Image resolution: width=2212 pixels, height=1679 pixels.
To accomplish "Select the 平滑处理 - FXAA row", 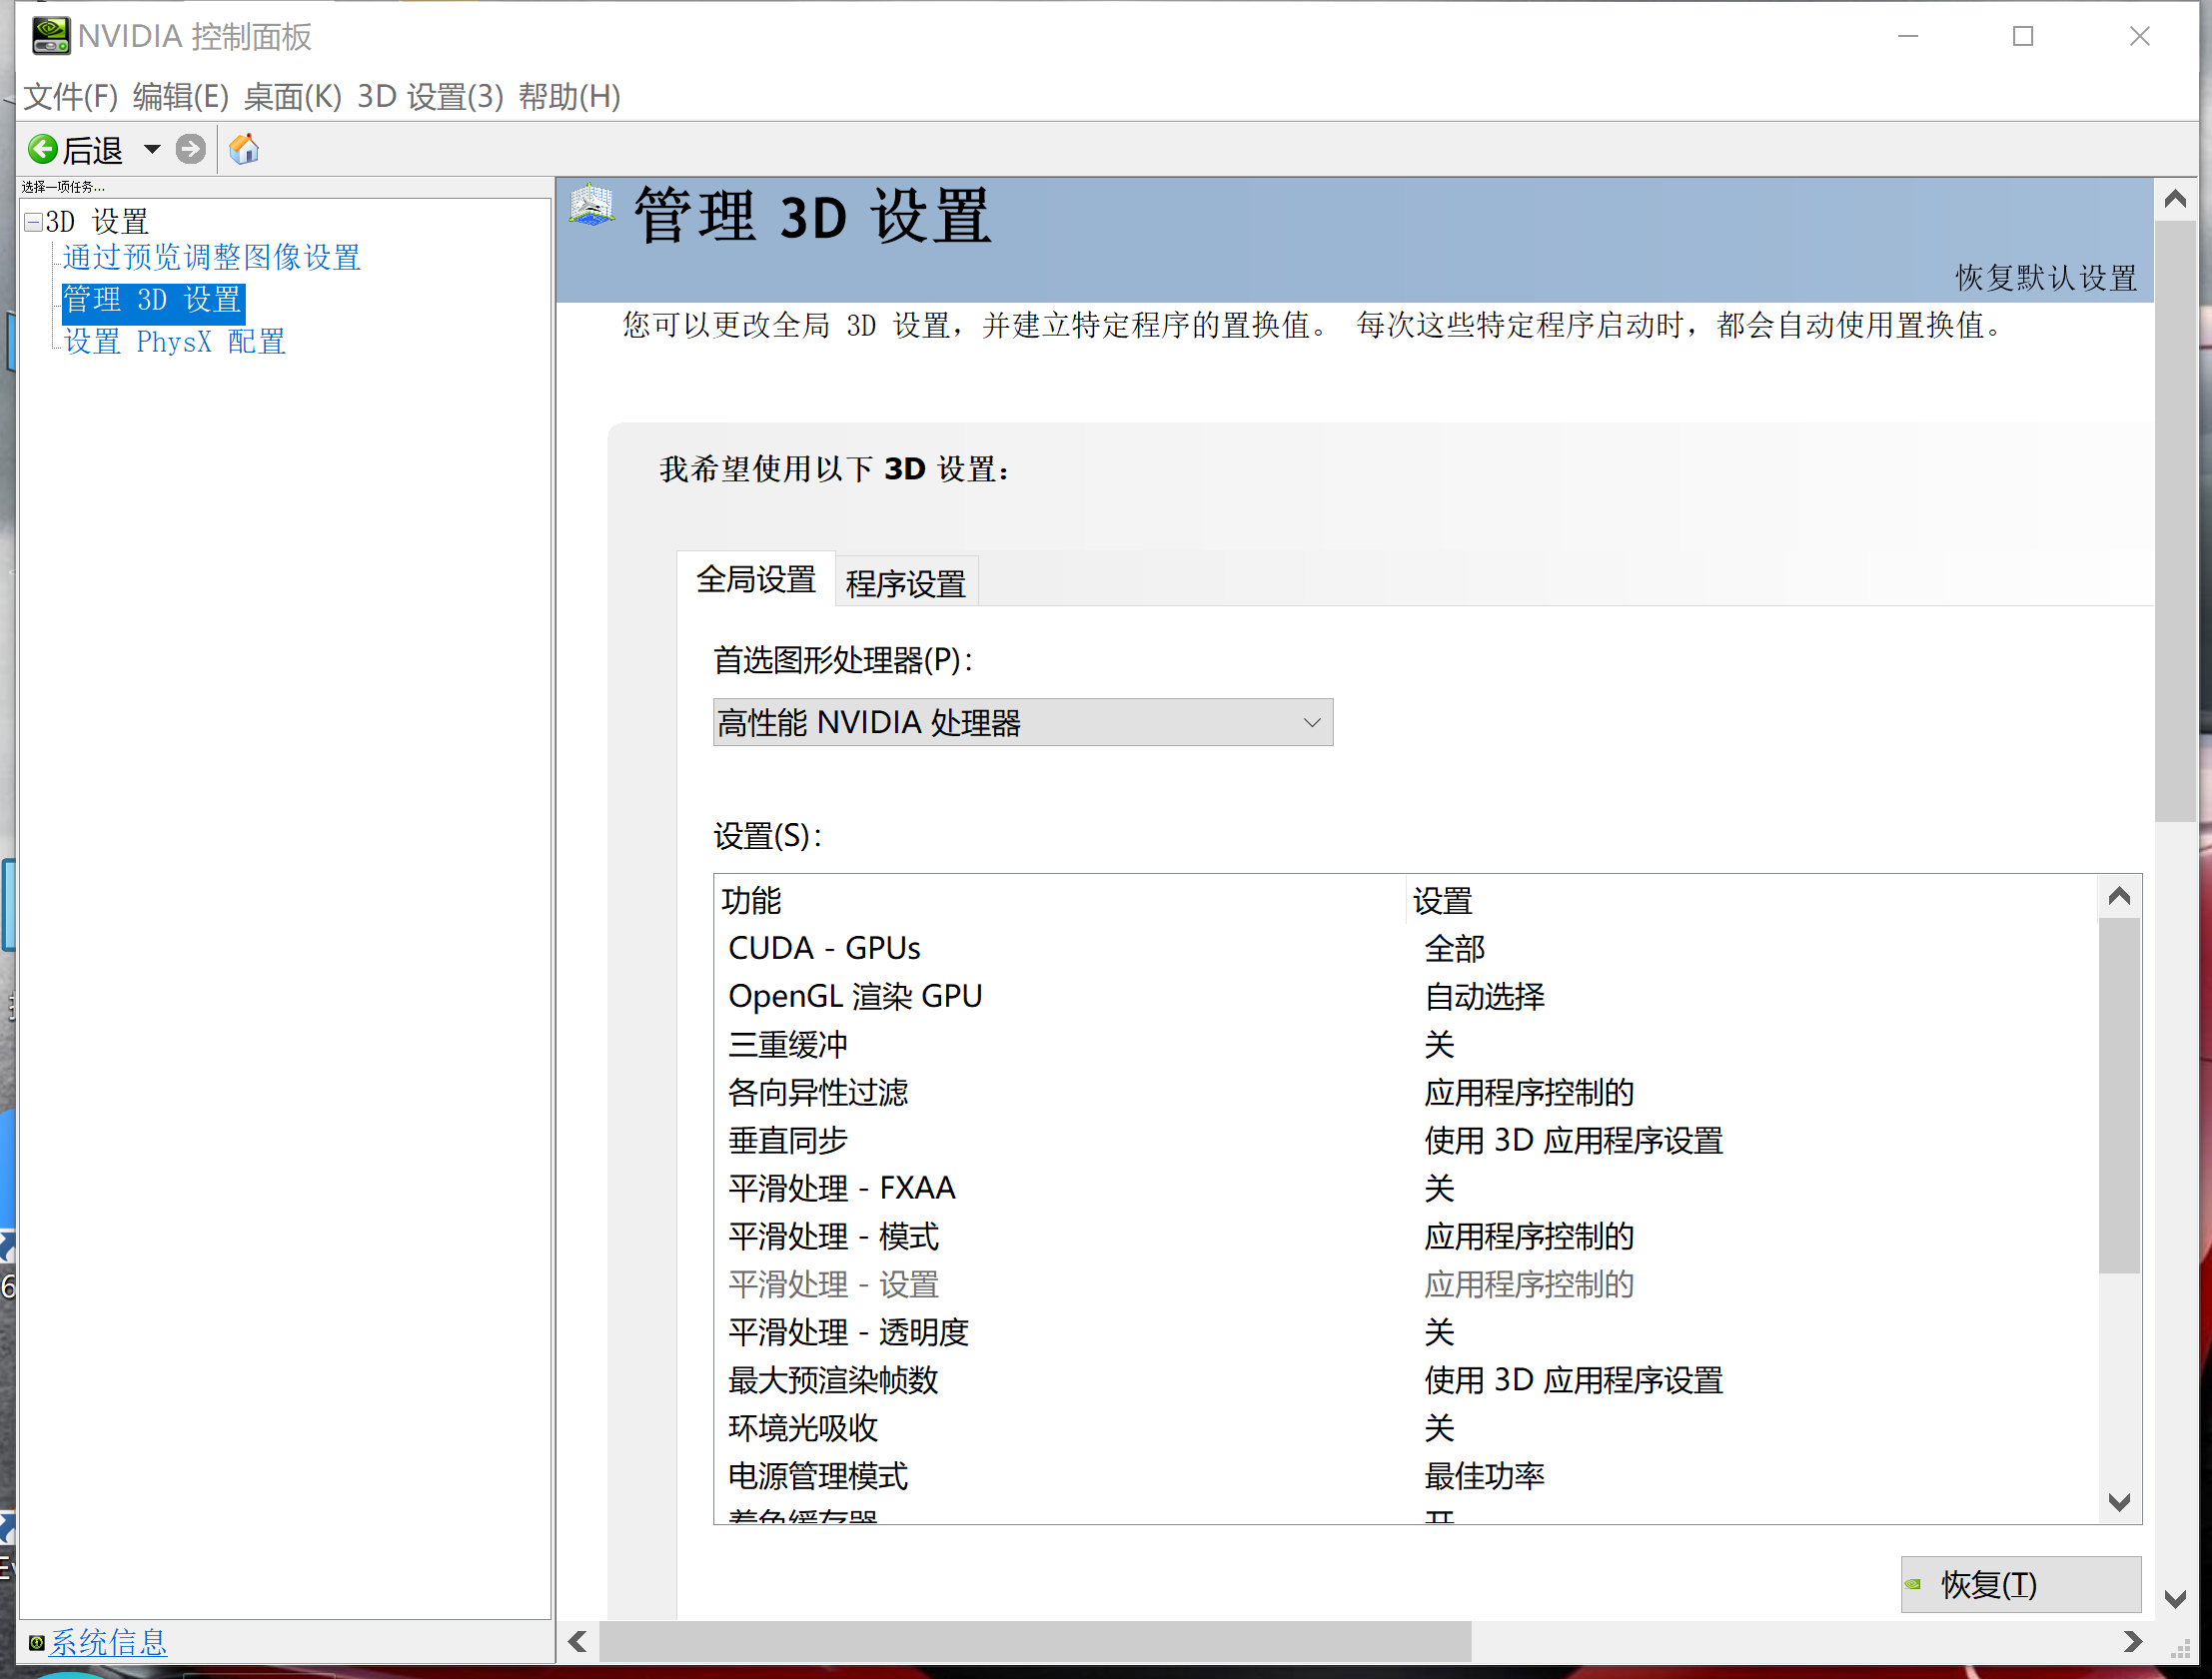I will pyautogui.click(x=1405, y=1188).
